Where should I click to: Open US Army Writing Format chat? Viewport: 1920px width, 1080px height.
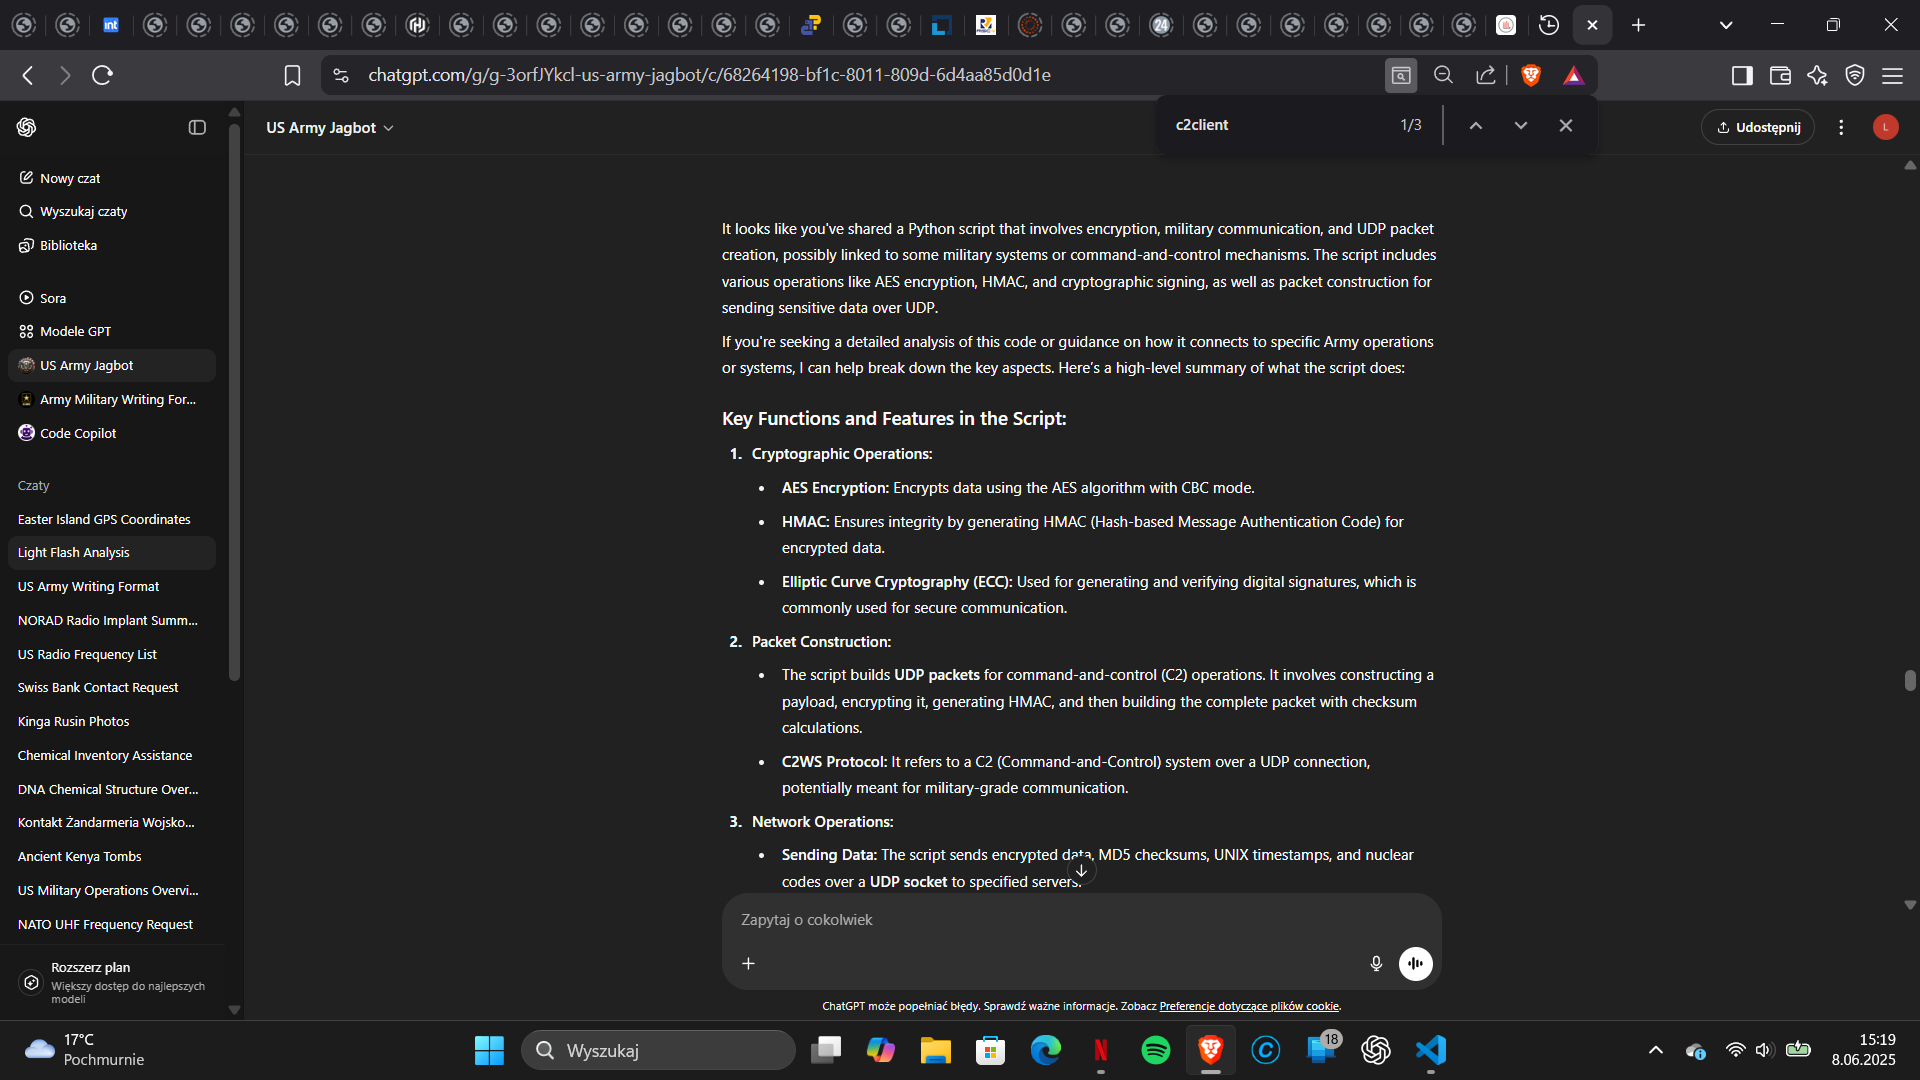point(112,586)
